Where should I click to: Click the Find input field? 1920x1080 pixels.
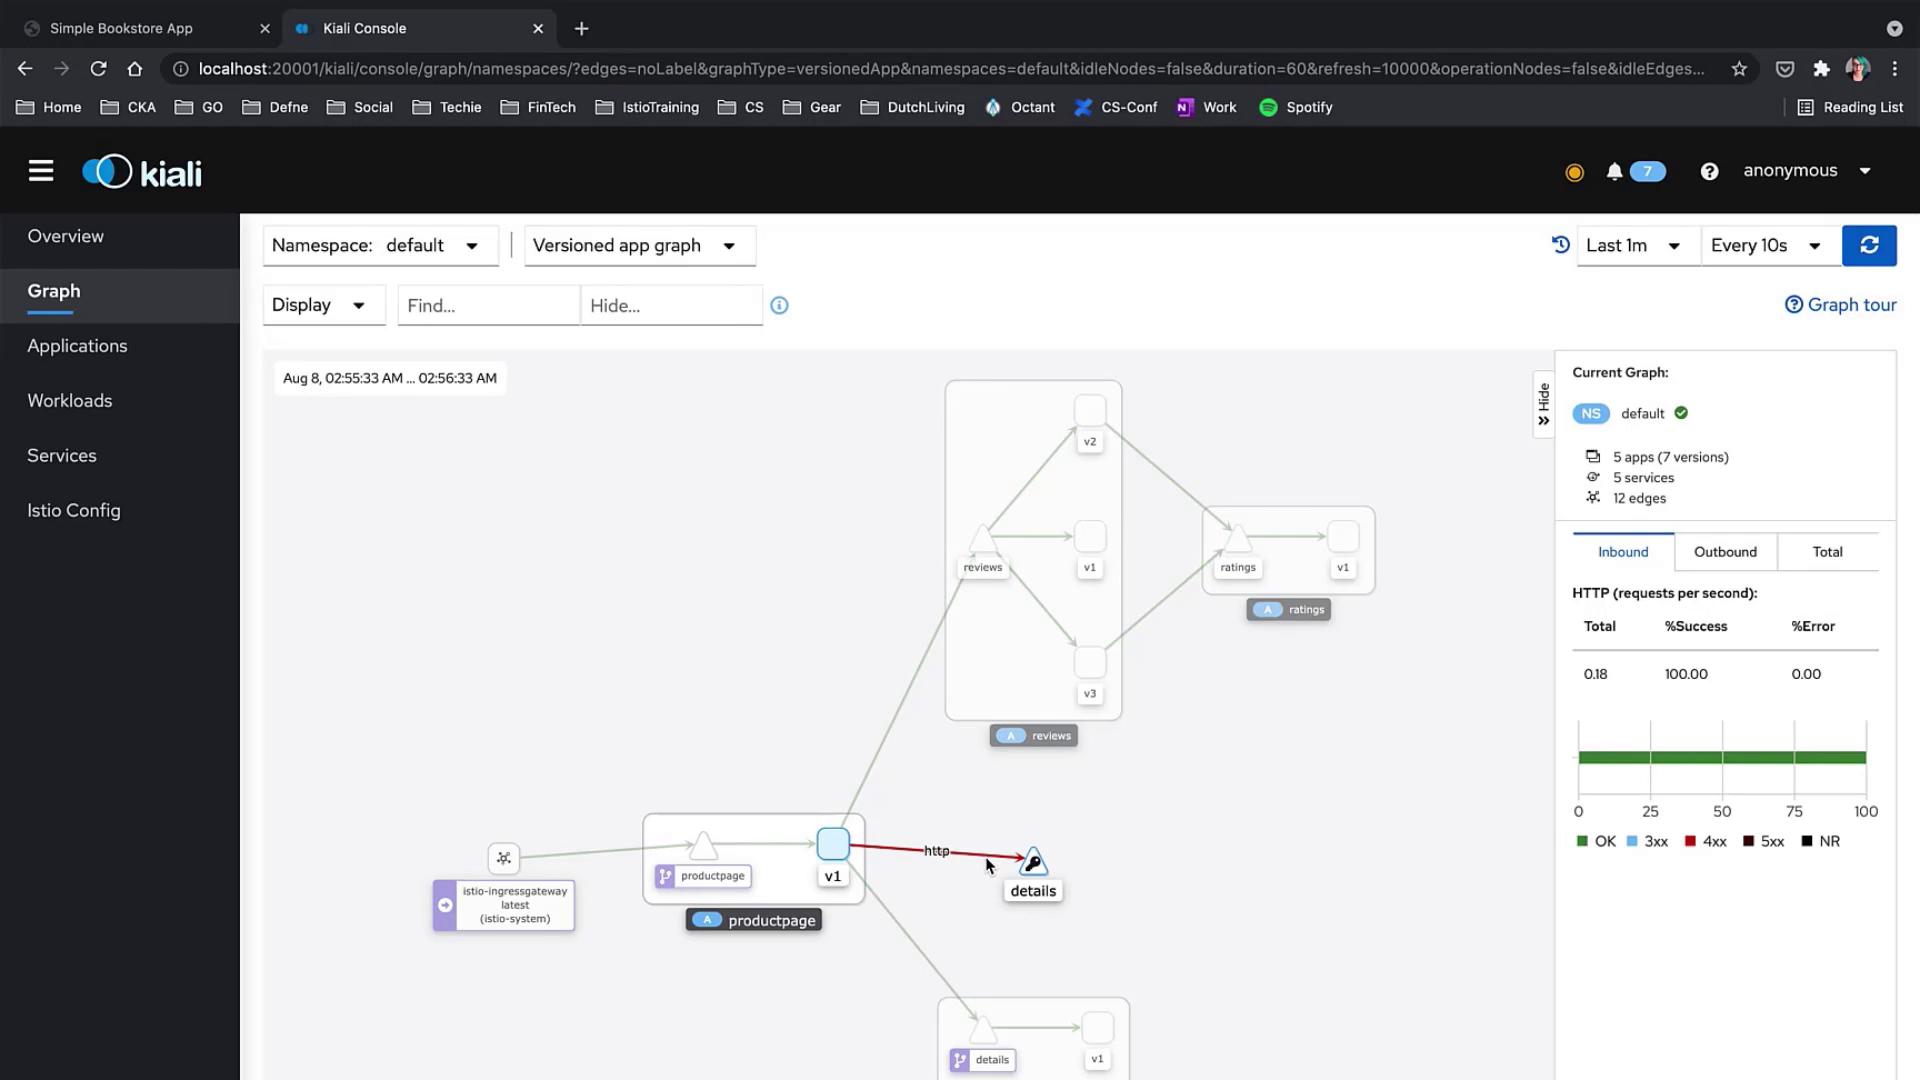click(488, 306)
